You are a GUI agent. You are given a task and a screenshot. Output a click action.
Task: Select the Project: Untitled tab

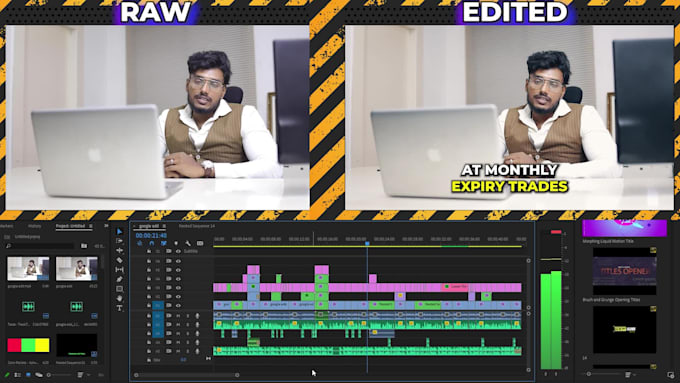[70, 226]
